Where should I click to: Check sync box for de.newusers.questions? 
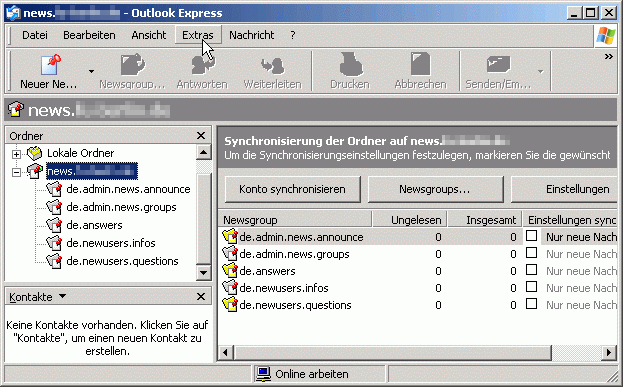click(531, 304)
